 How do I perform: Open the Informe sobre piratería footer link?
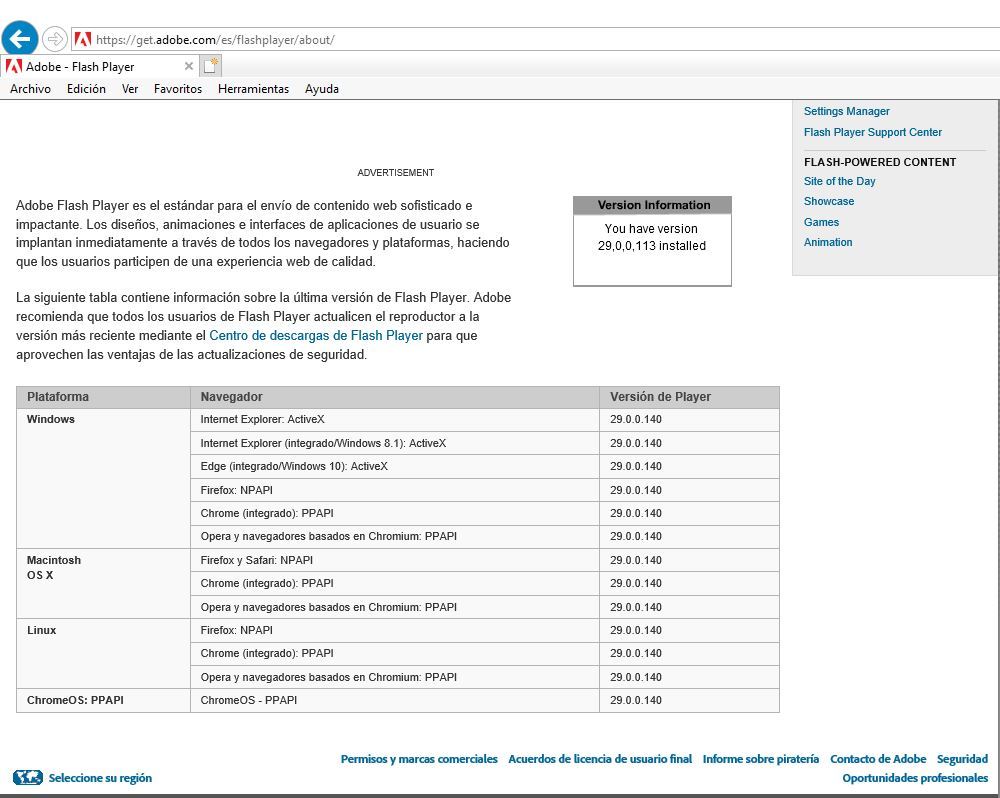[760, 759]
